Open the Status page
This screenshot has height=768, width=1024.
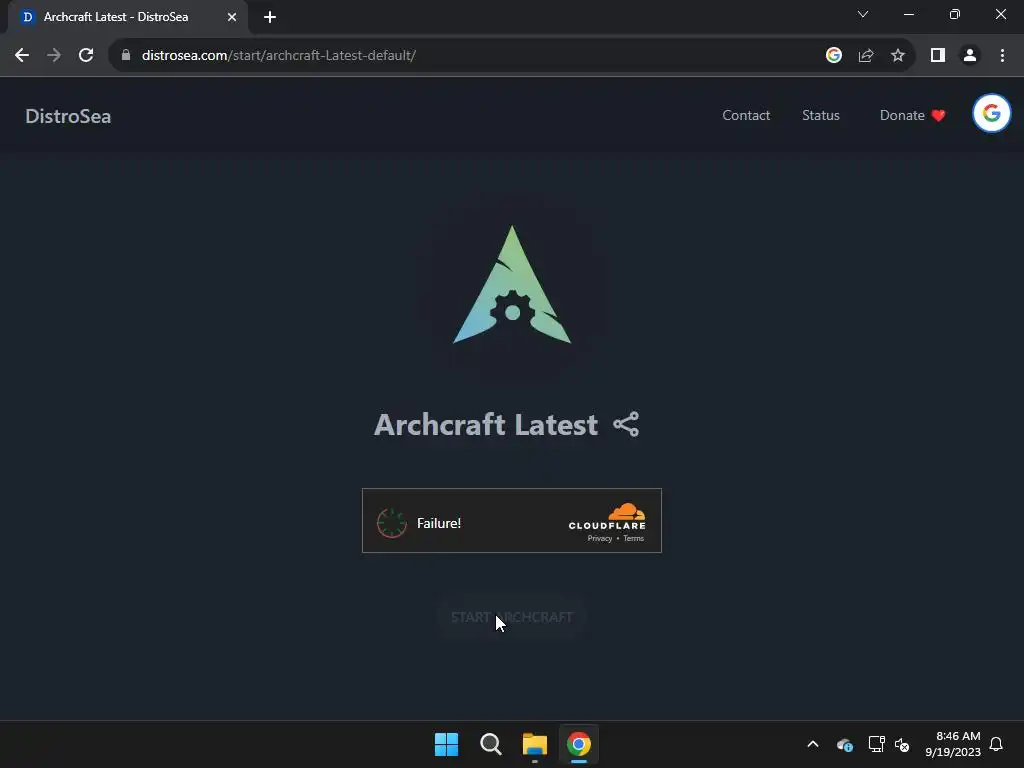821,116
